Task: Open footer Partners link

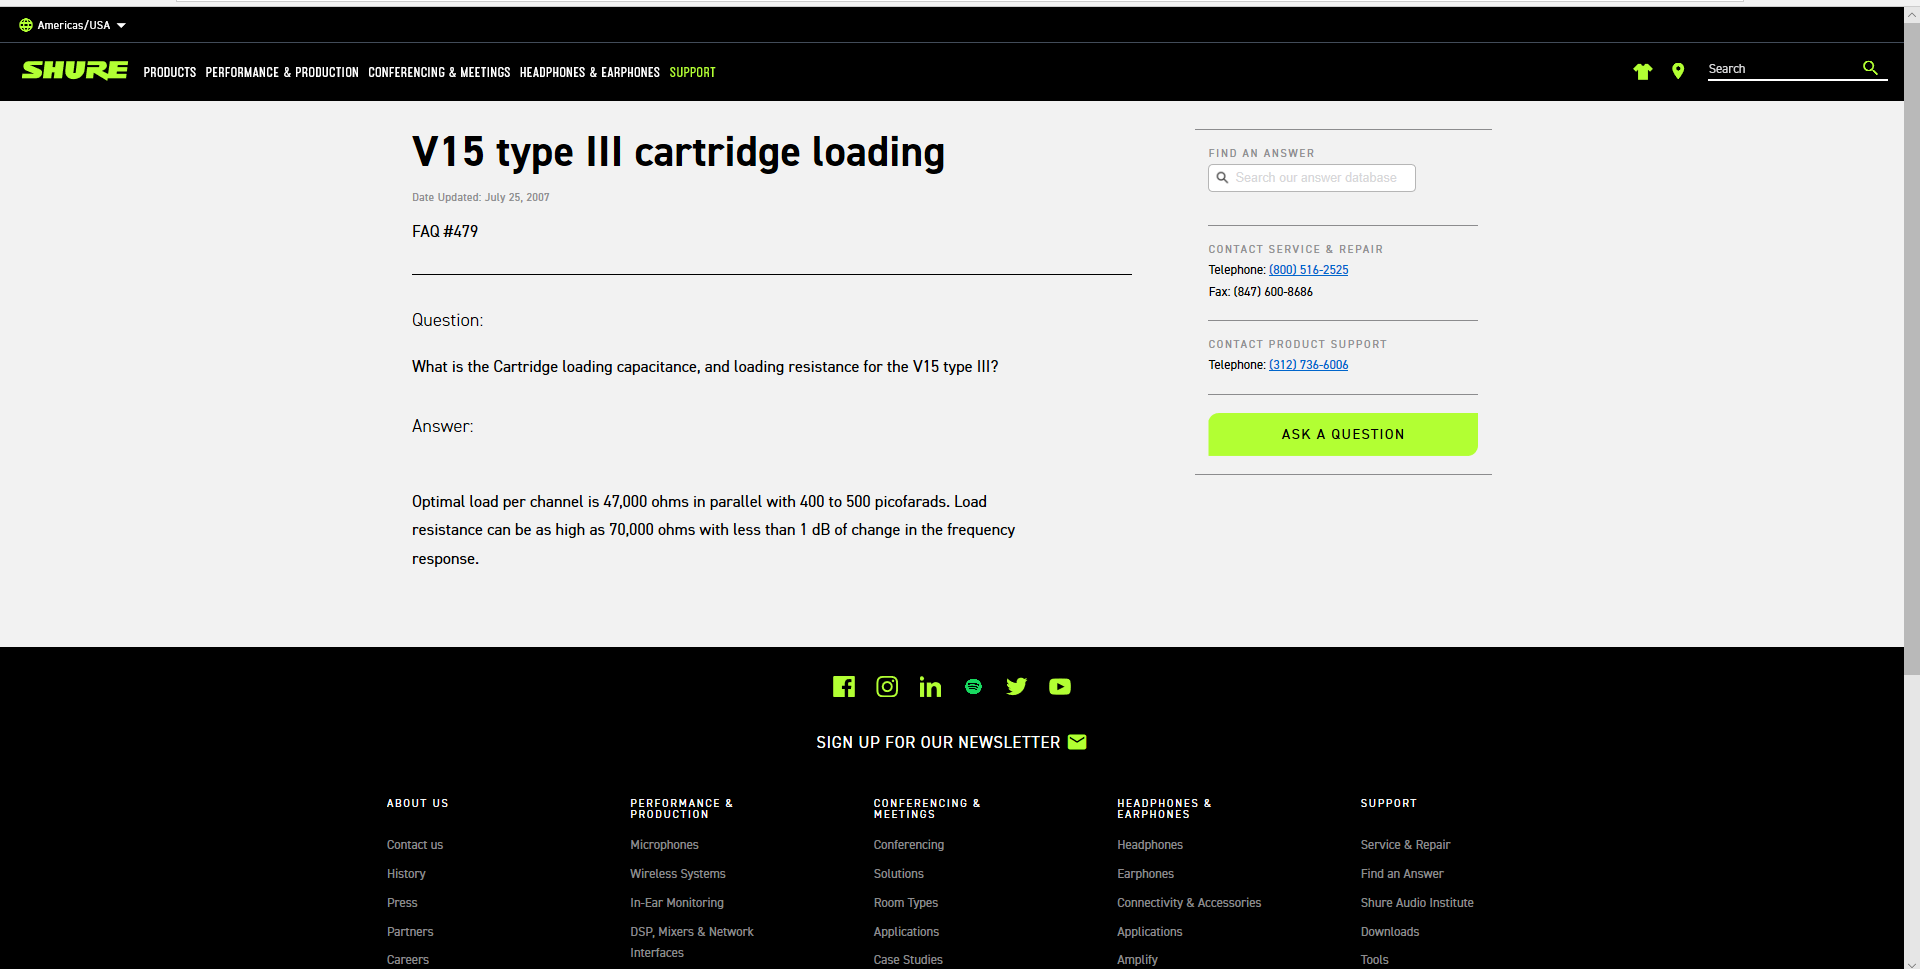Action: (x=410, y=932)
